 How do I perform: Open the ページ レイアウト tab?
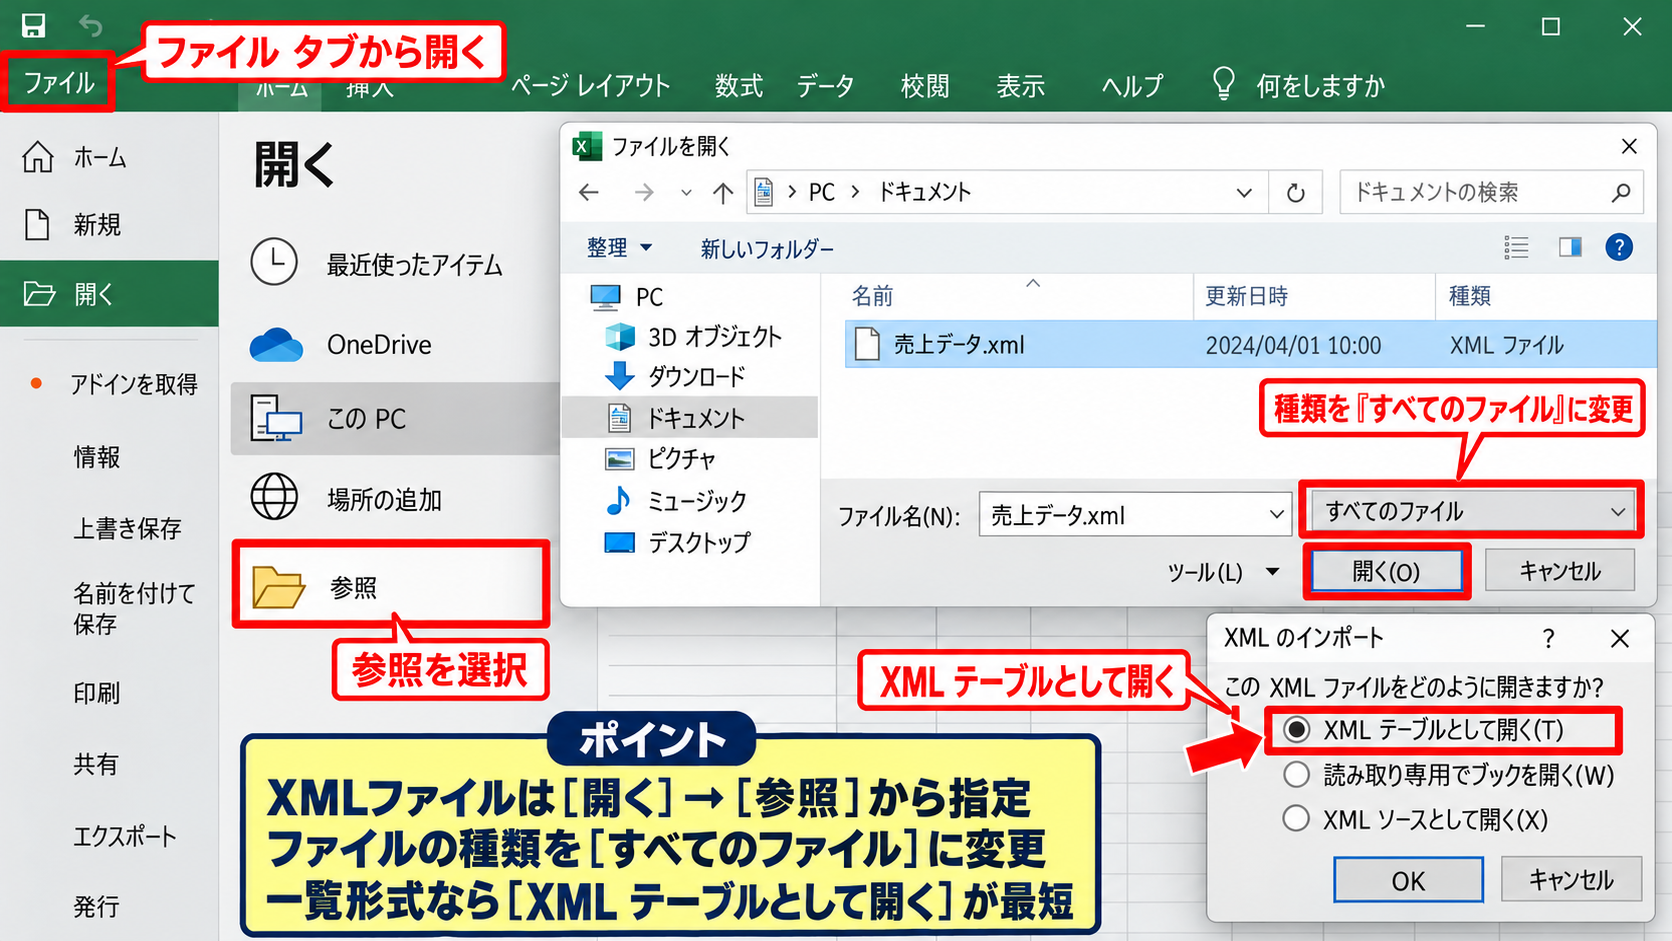[590, 86]
